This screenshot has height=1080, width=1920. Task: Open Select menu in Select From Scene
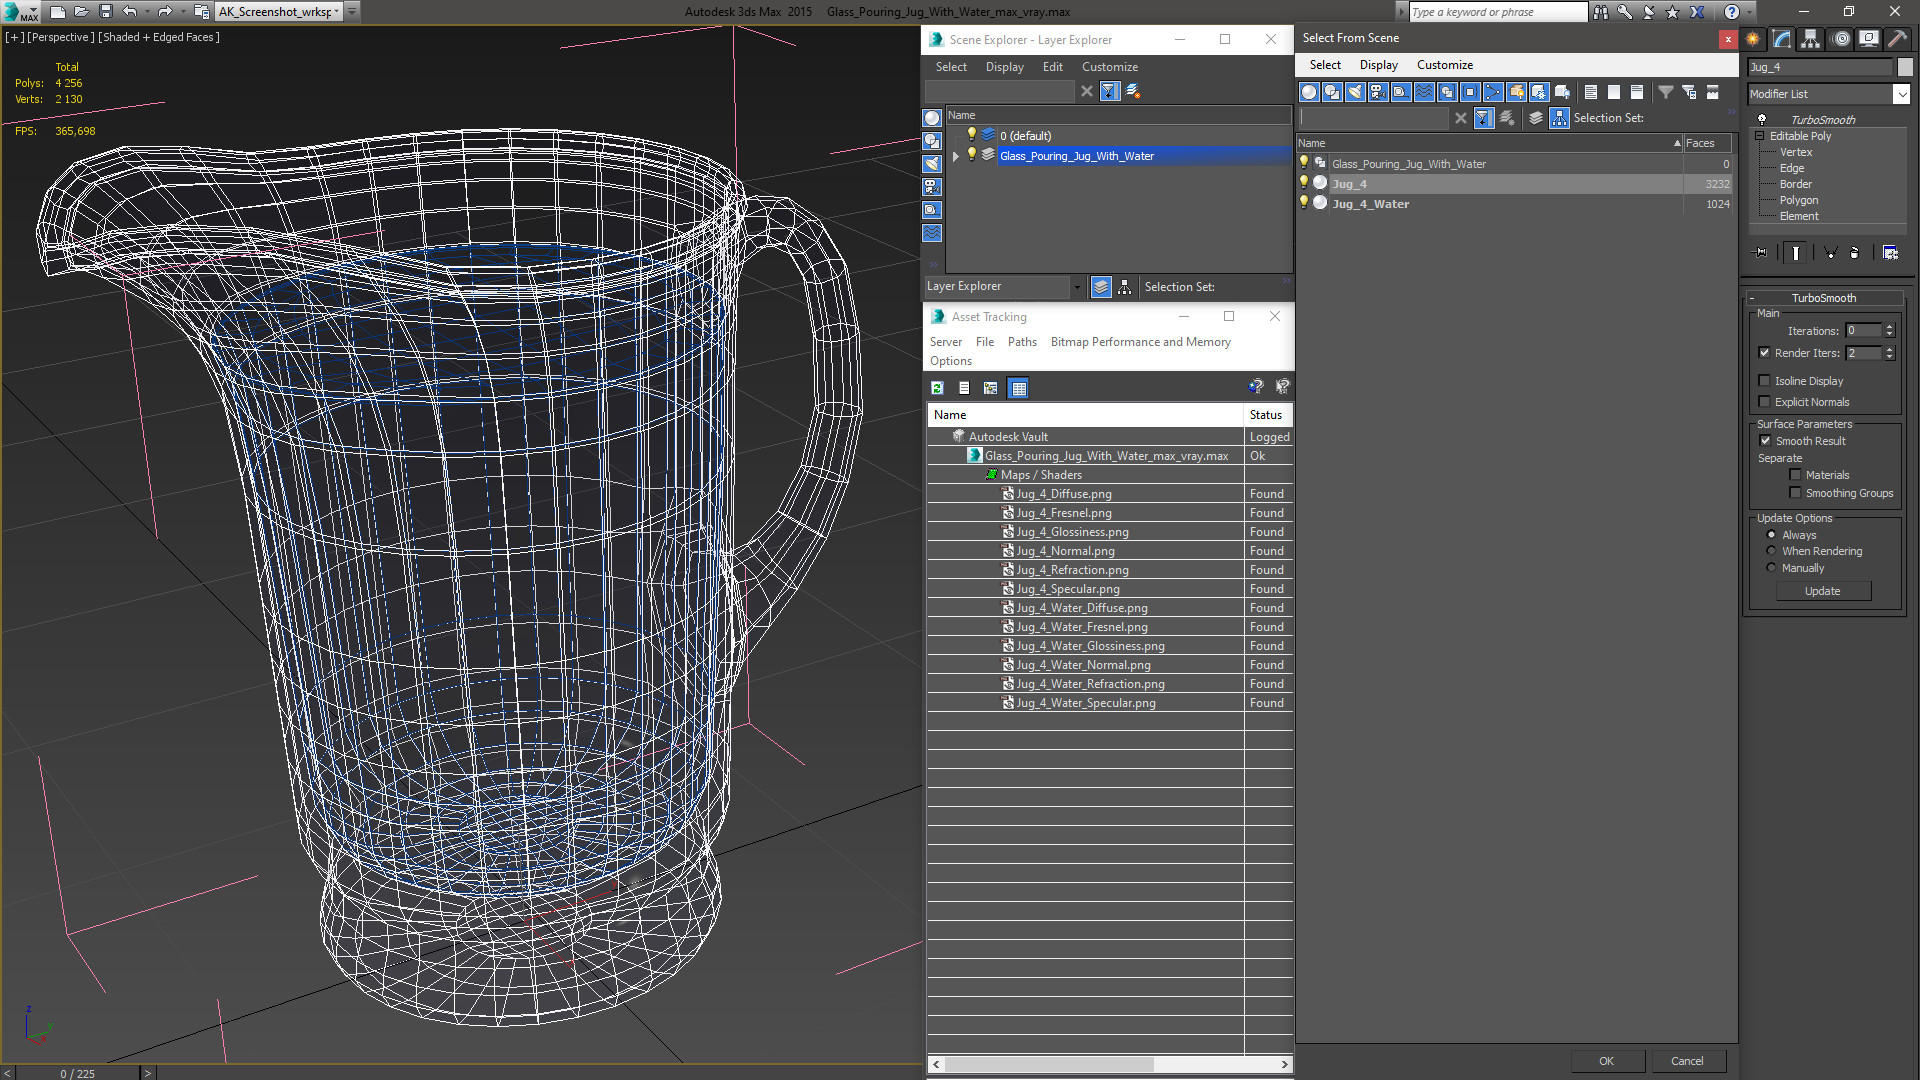tap(1325, 65)
